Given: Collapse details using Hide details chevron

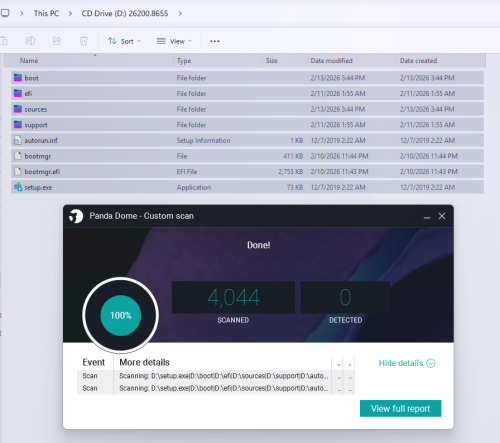Looking at the screenshot, I should pos(431,363).
